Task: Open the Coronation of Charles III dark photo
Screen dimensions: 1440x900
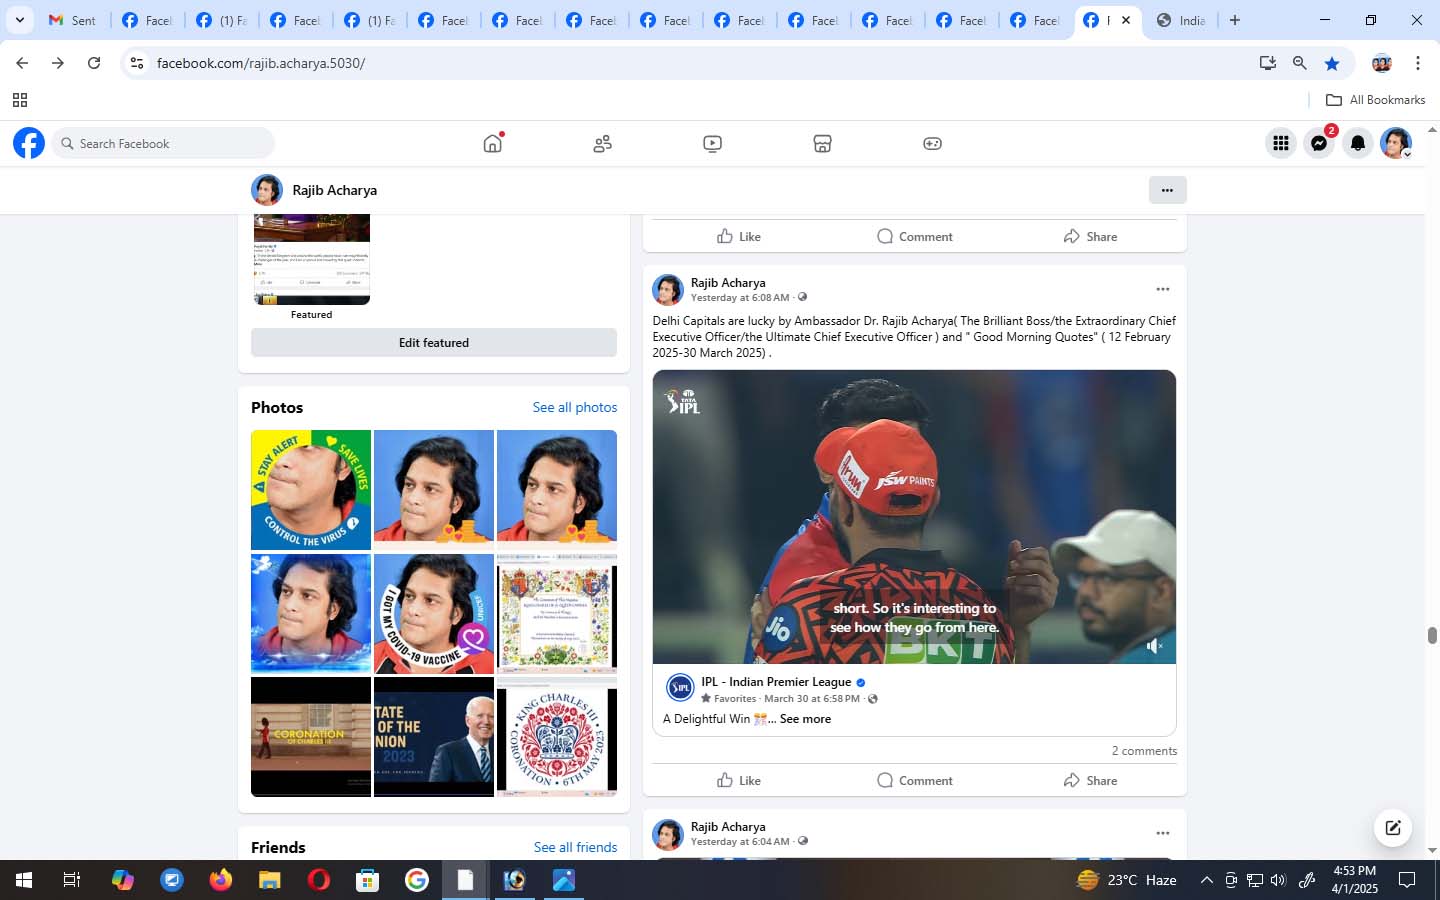Action: tap(311, 737)
